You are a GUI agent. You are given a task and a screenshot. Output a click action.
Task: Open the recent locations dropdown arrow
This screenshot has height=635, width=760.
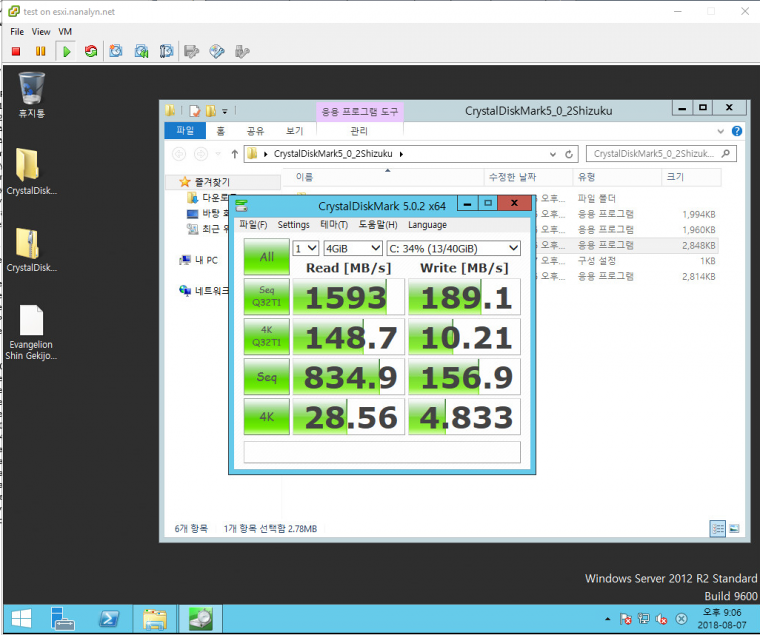tap(218, 154)
